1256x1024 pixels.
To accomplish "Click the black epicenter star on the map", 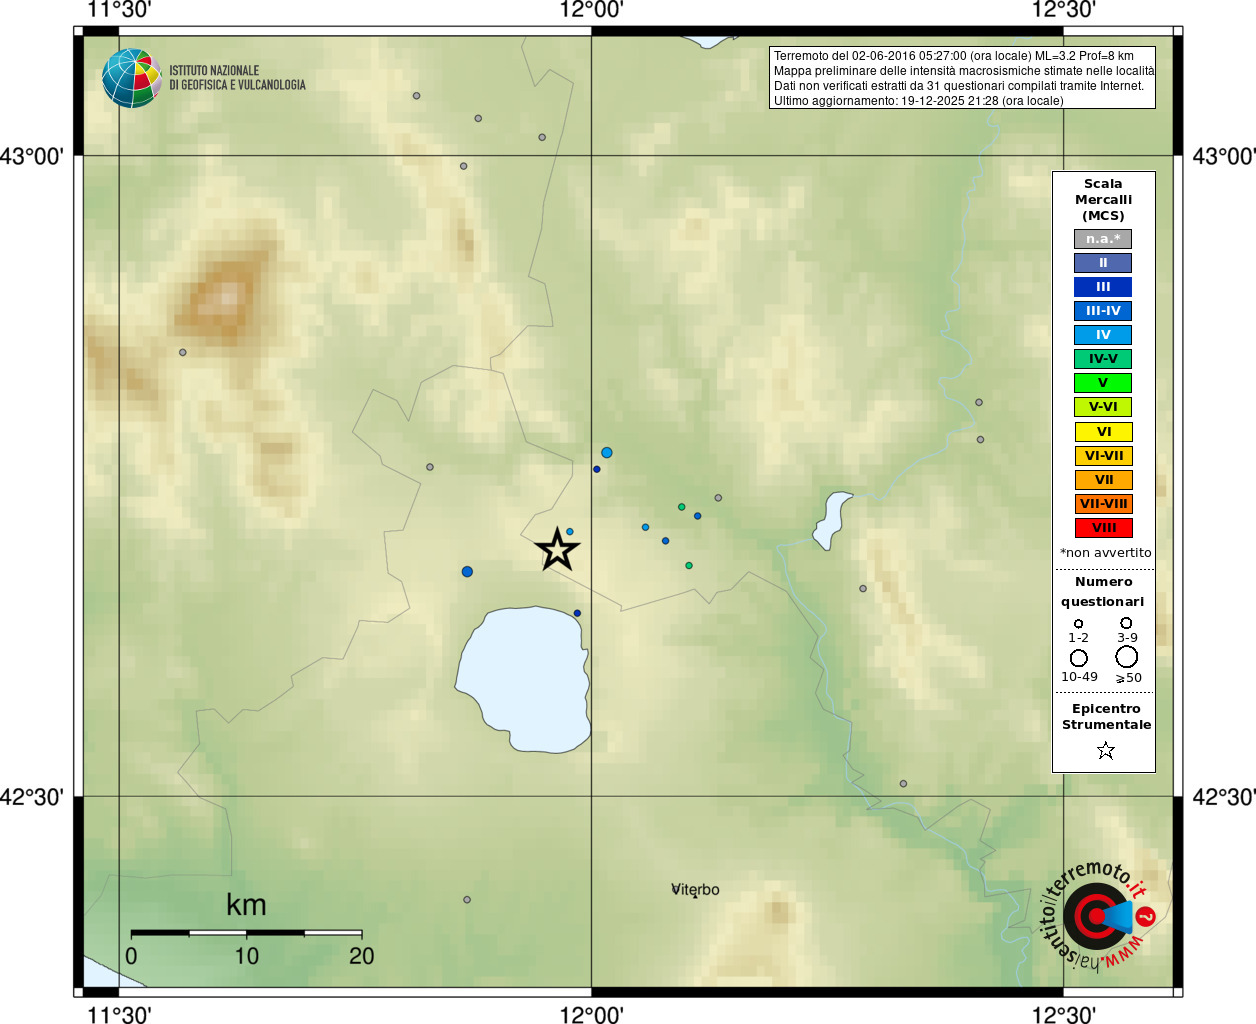I will click(557, 549).
